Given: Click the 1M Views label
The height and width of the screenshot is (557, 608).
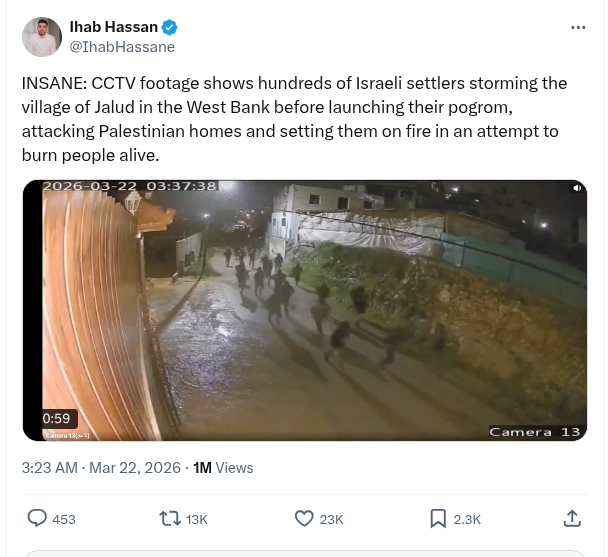Looking at the screenshot, I should (x=223, y=467).
